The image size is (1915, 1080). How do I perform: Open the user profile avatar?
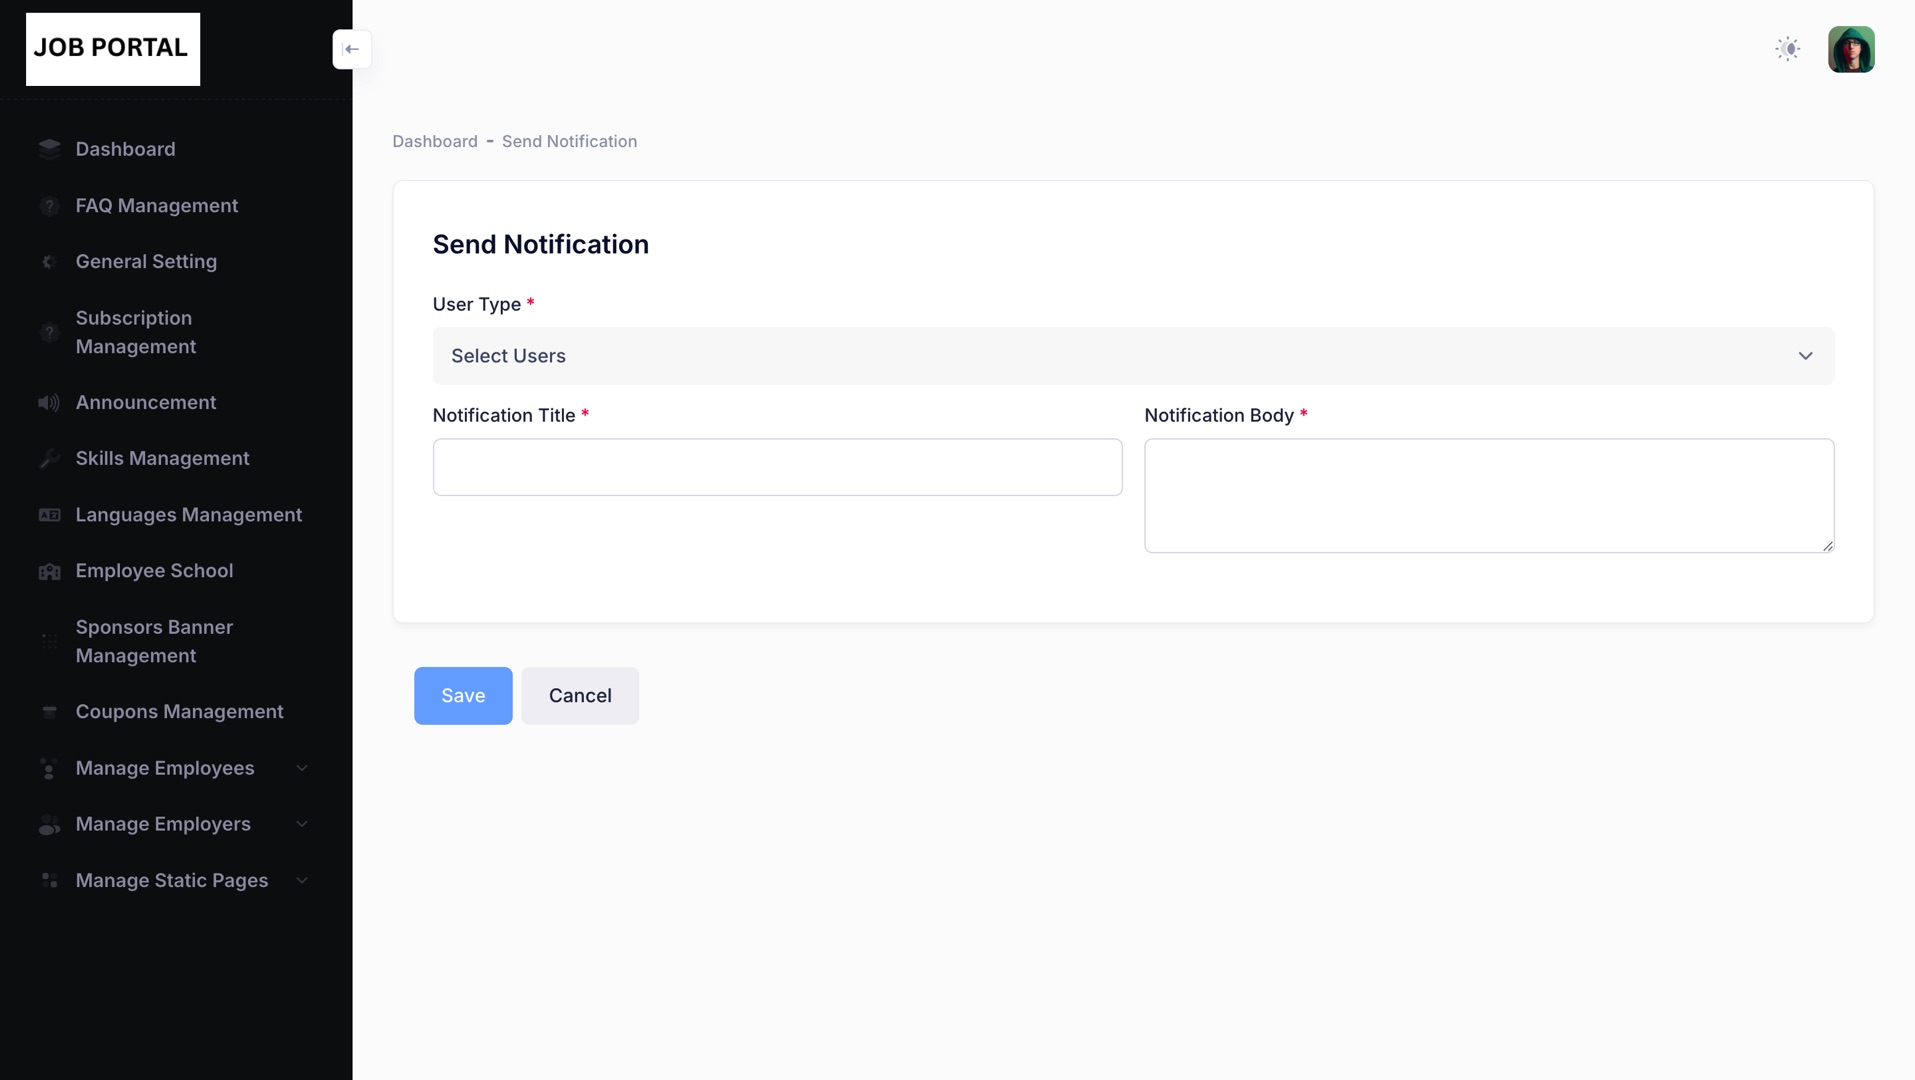[x=1850, y=49]
